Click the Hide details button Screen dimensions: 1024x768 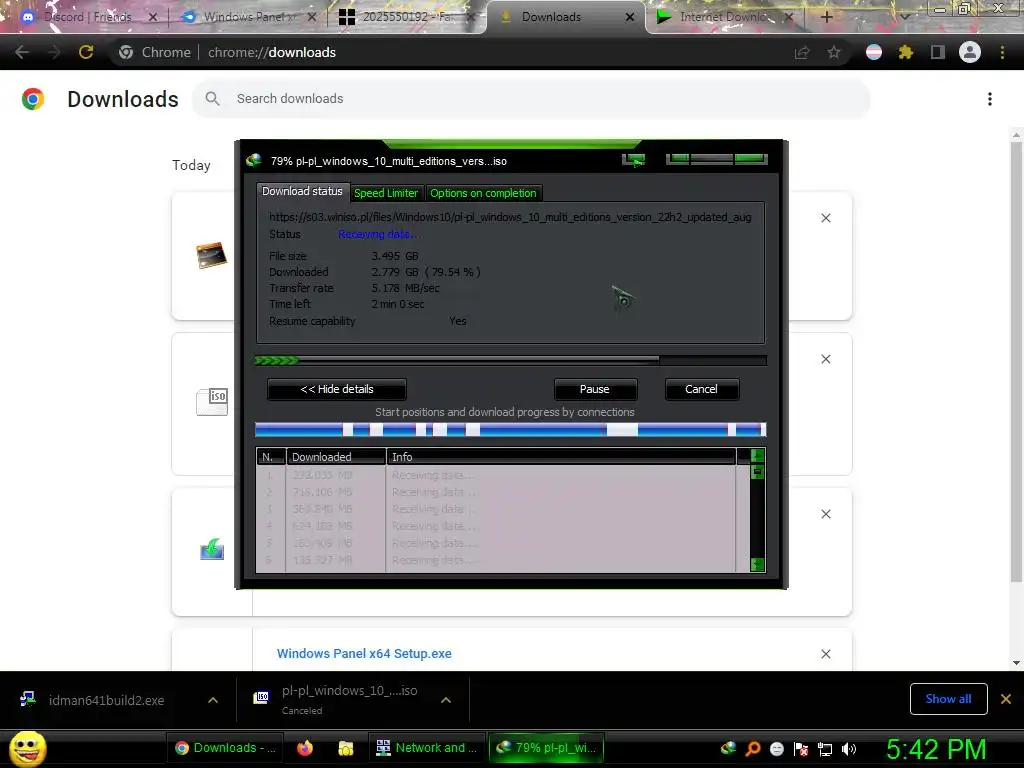click(x=336, y=389)
